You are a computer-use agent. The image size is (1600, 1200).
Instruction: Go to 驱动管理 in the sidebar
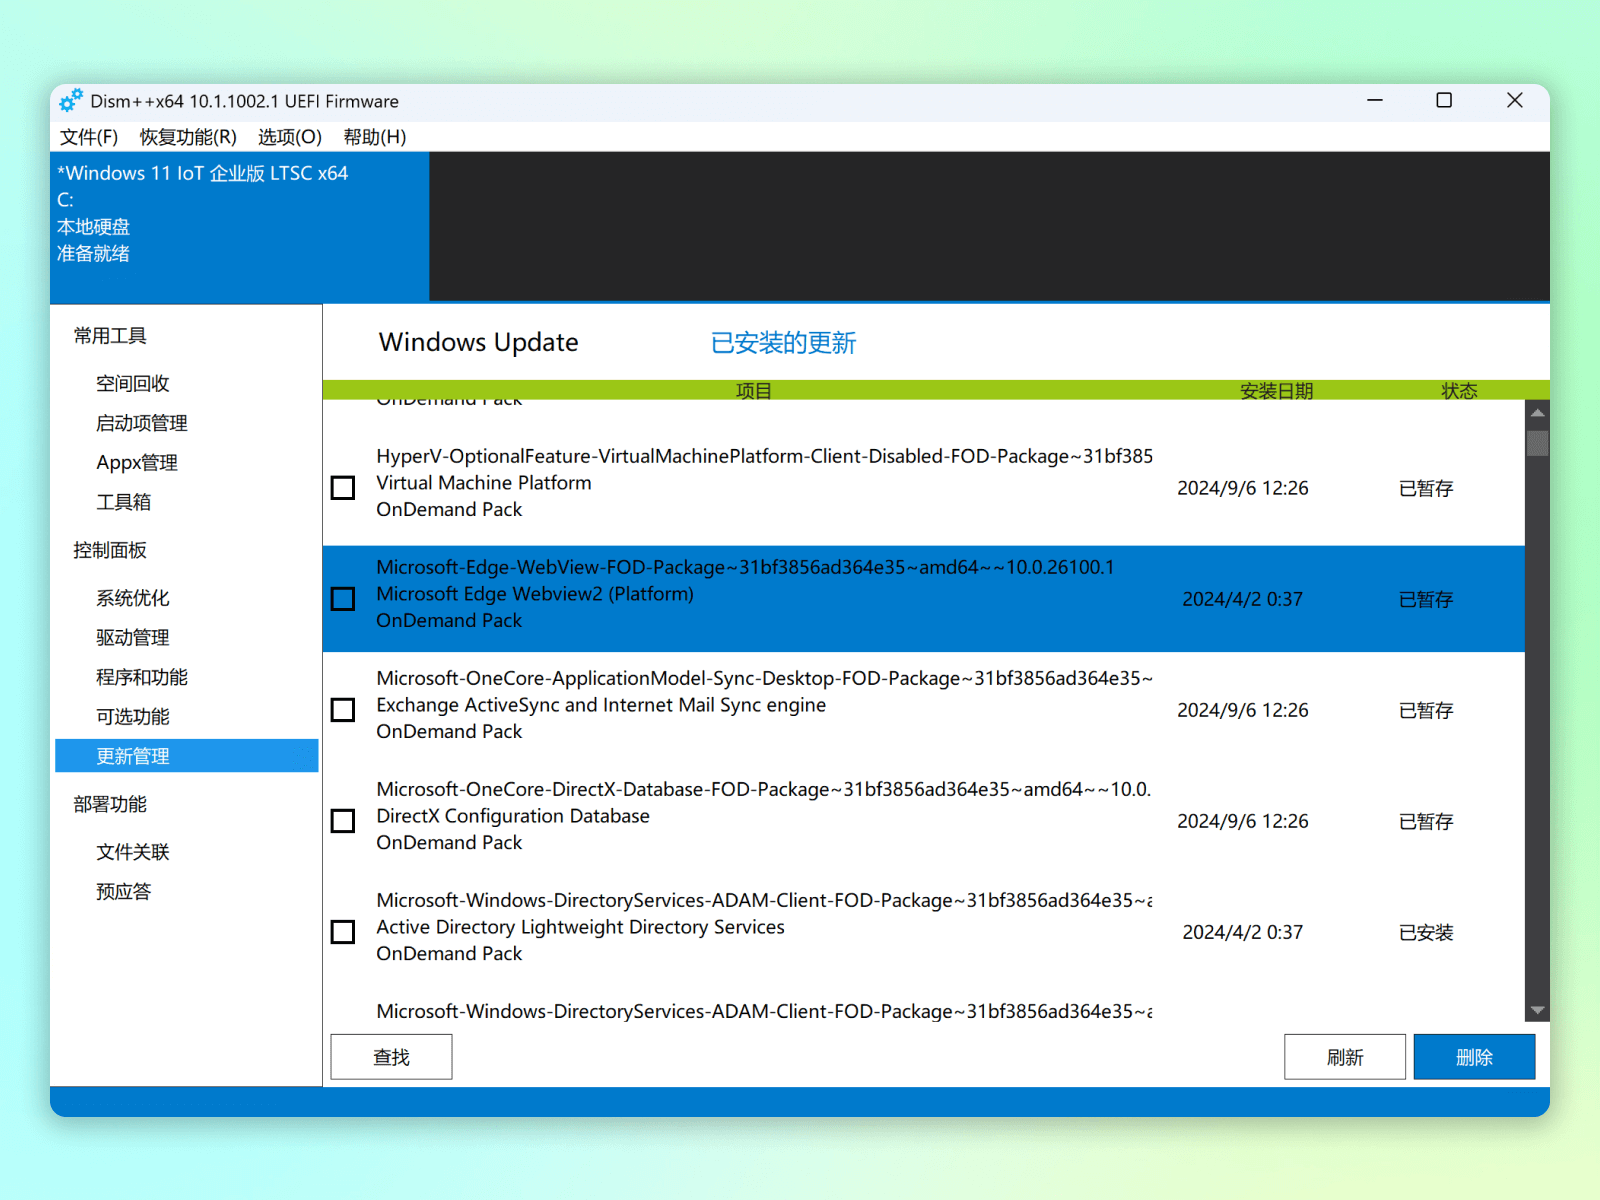[x=133, y=638]
